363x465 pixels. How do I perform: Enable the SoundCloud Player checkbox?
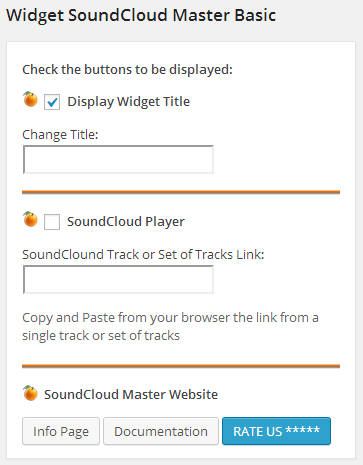[52, 222]
